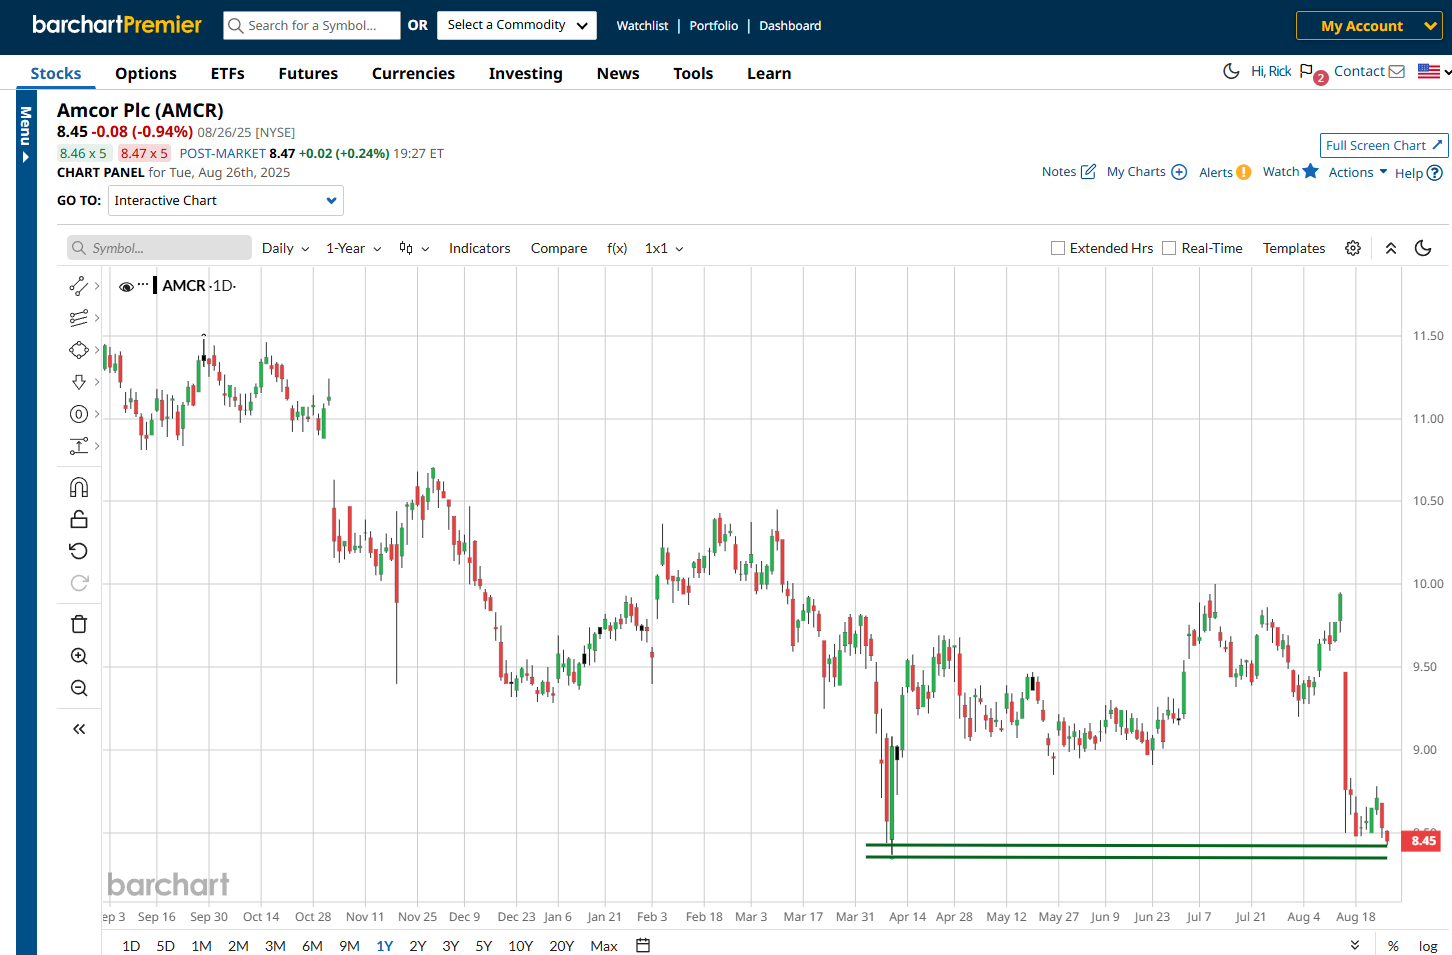Open the Stocks tab

pos(56,73)
